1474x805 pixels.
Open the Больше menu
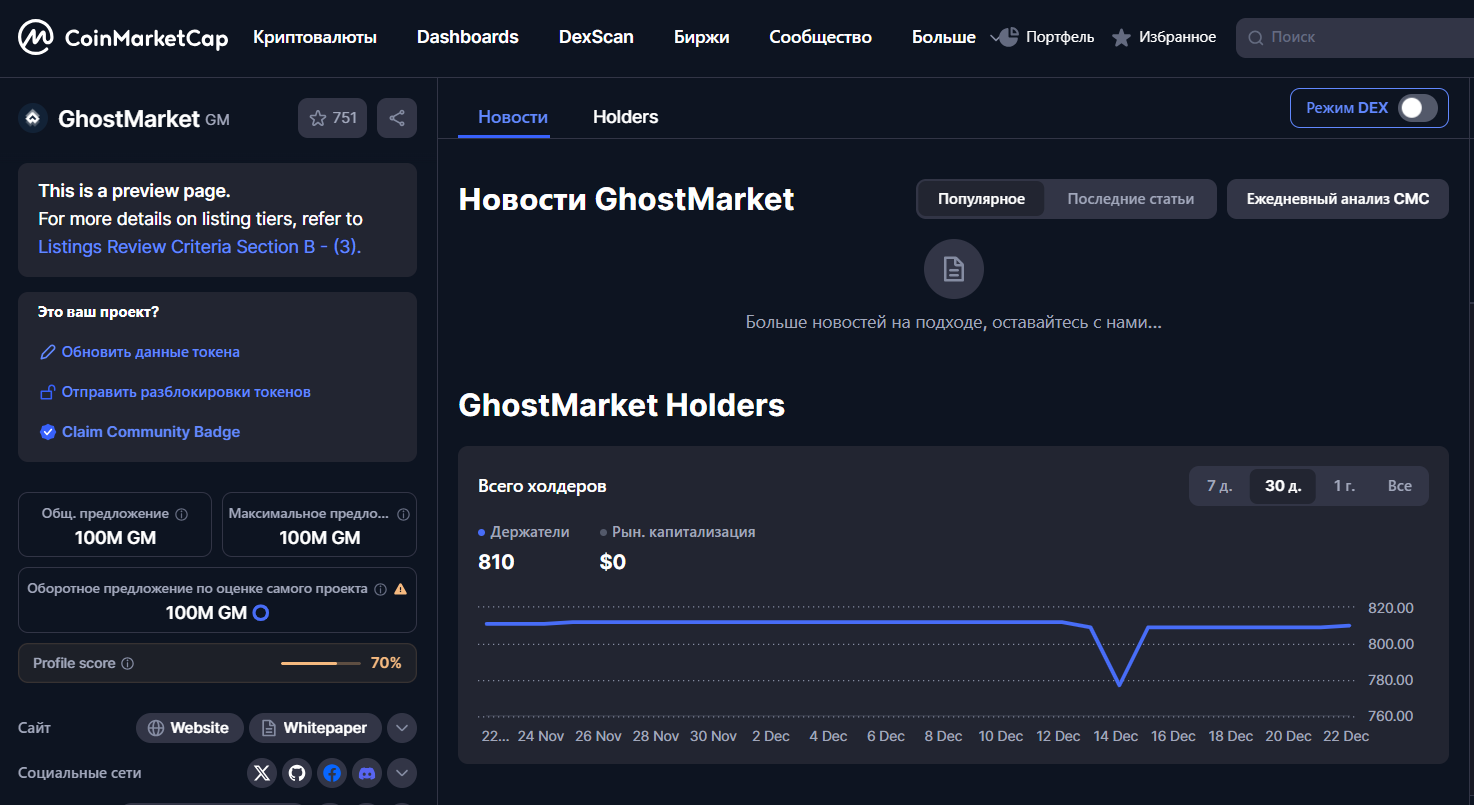pos(944,37)
